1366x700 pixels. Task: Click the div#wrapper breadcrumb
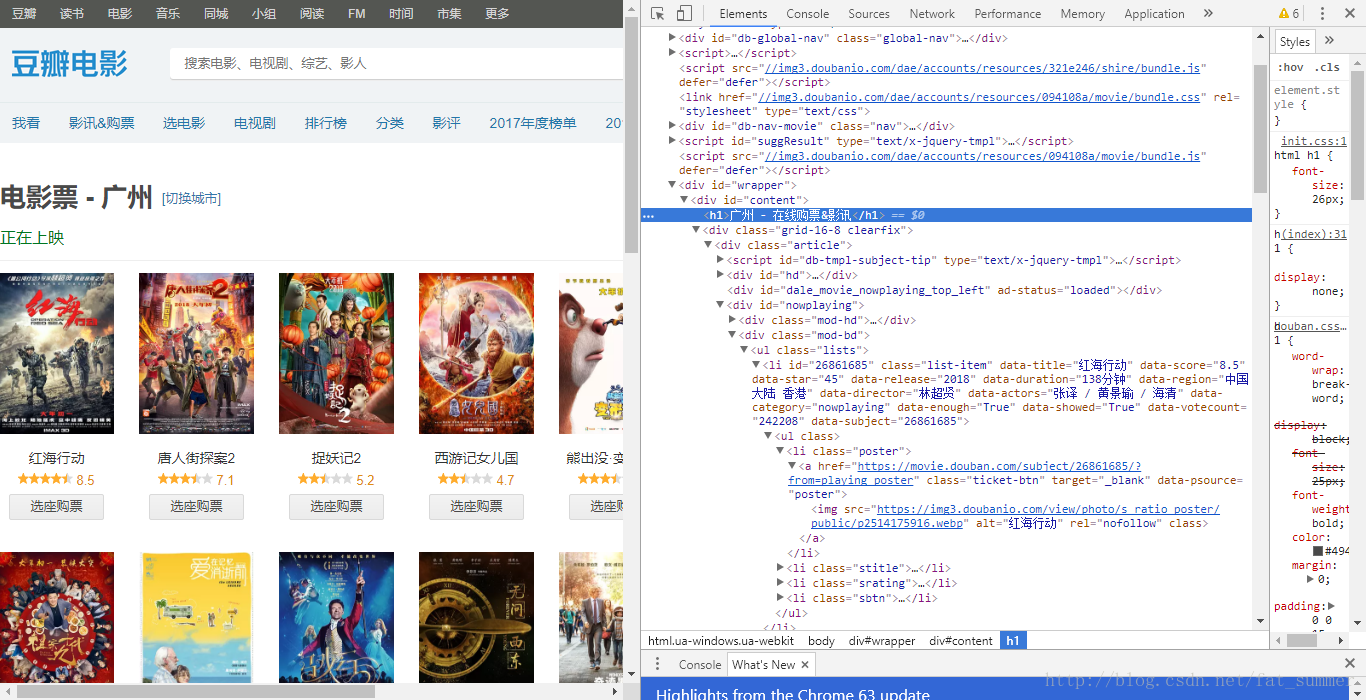pyautogui.click(x=882, y=641)
